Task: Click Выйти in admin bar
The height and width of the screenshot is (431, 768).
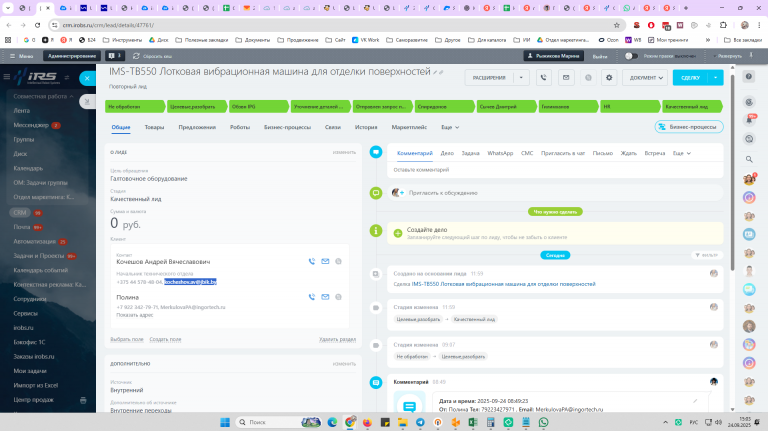Action: 600,56
